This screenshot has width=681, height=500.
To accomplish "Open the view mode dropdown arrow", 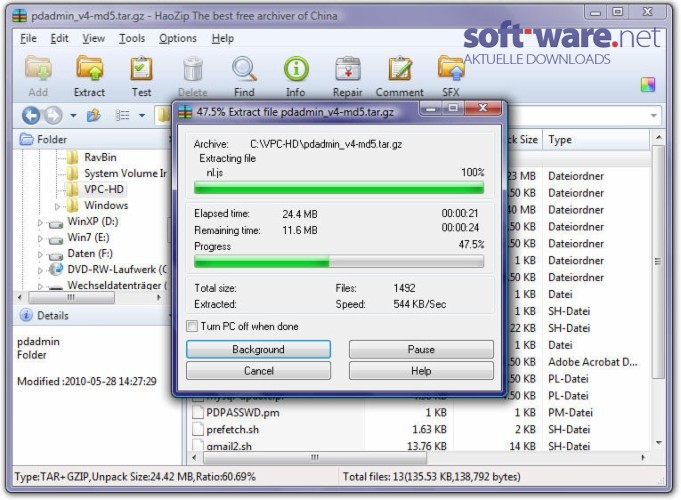I will point(142,116).
